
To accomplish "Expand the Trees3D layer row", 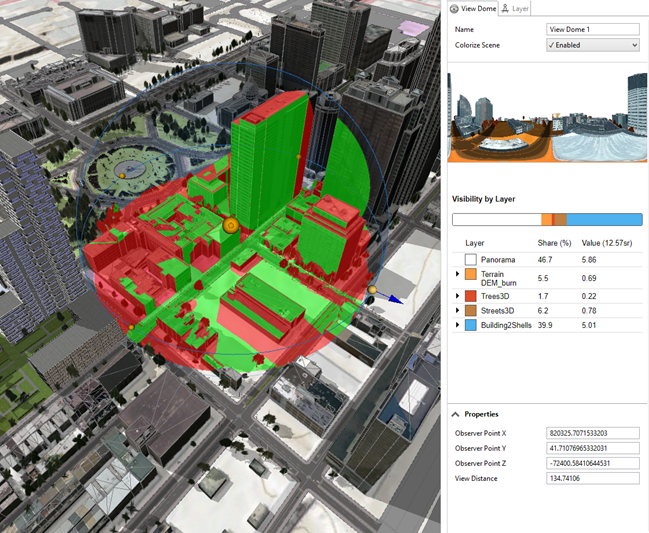I will (458, 296).
